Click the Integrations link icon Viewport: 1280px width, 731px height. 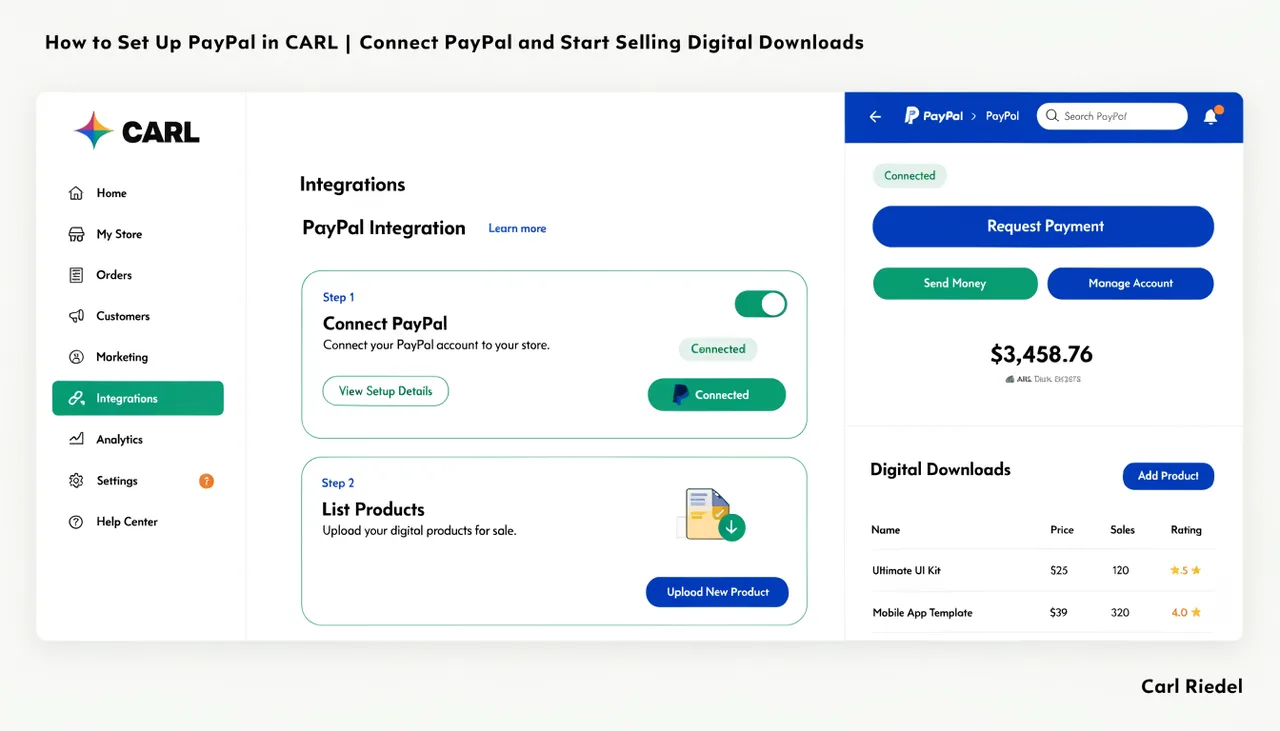click(x=76, y=398)
